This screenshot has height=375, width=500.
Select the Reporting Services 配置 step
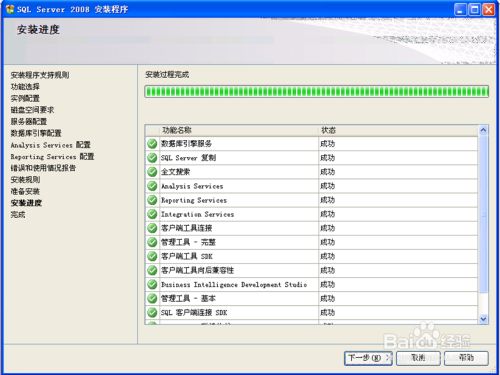click(52, 156)
